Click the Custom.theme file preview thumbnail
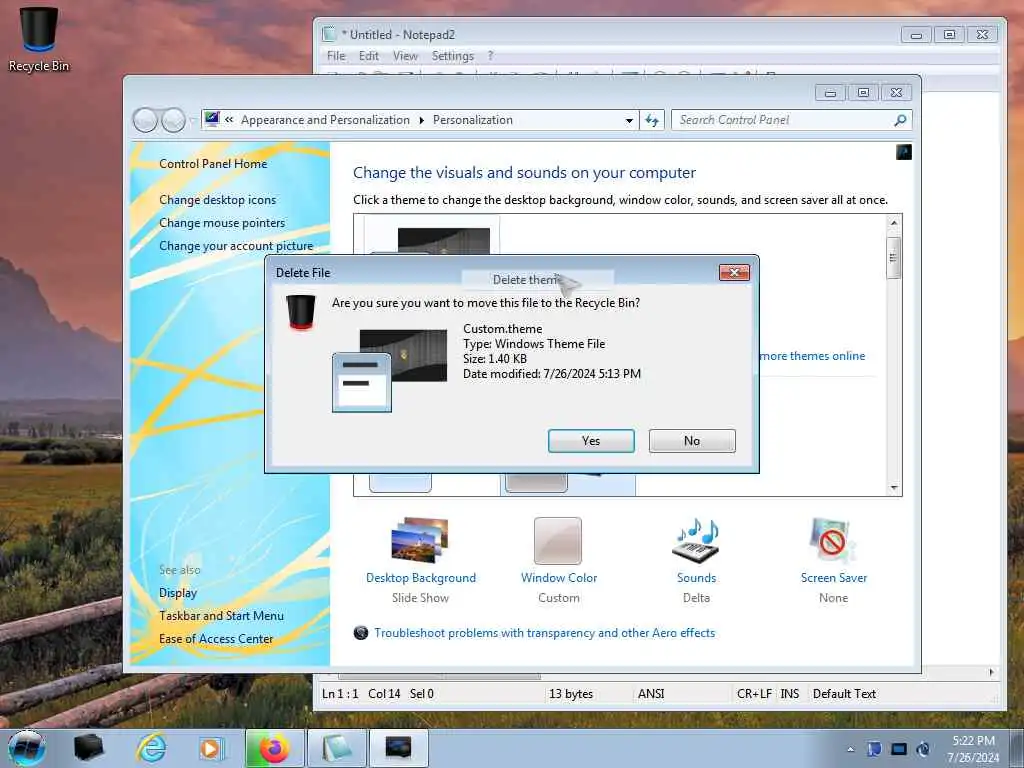The width and height of the screenshot is (1024, 768). tap(389, 370)
